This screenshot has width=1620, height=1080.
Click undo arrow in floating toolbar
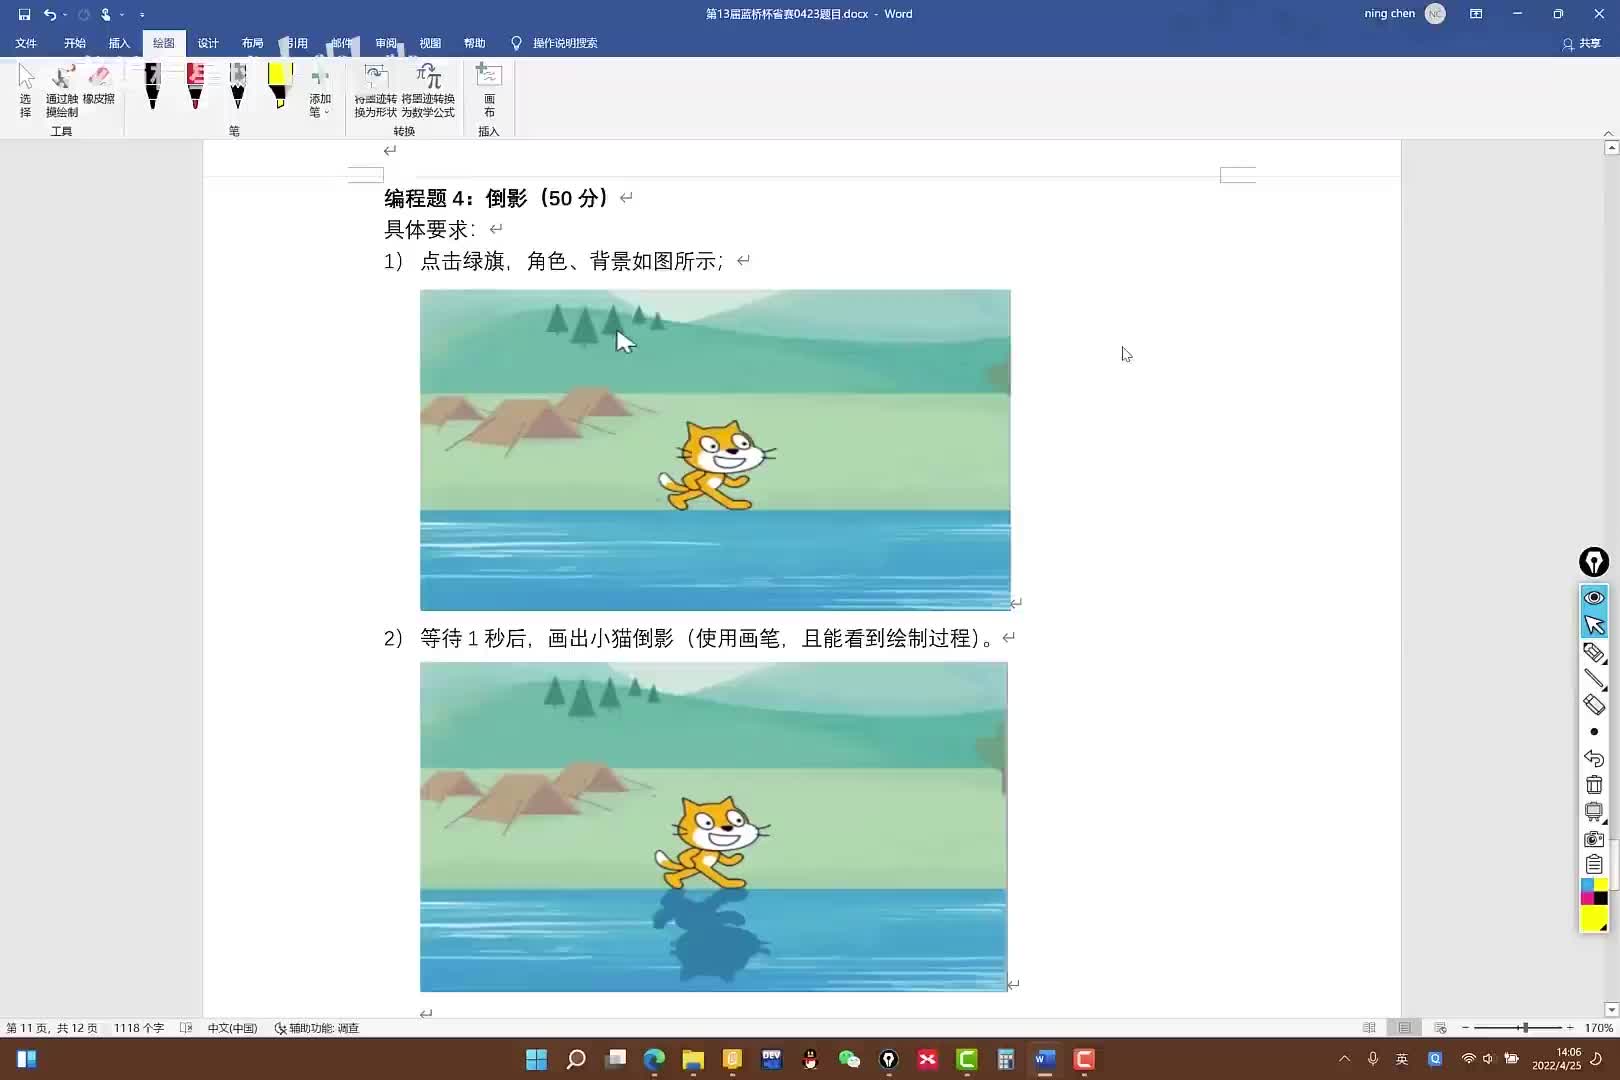coord(1594,759)
